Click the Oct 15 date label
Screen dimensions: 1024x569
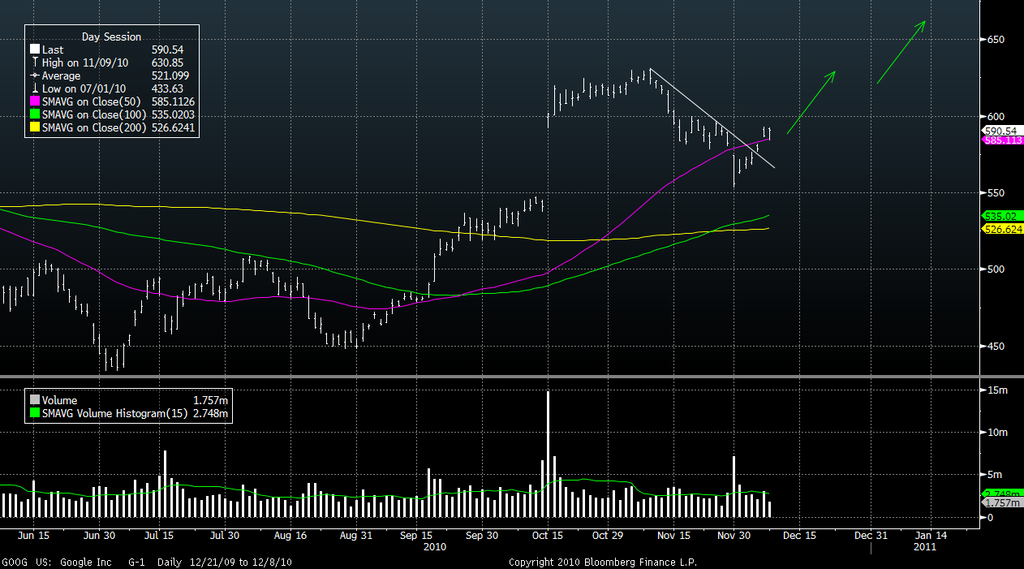click(x=547, y=535)
